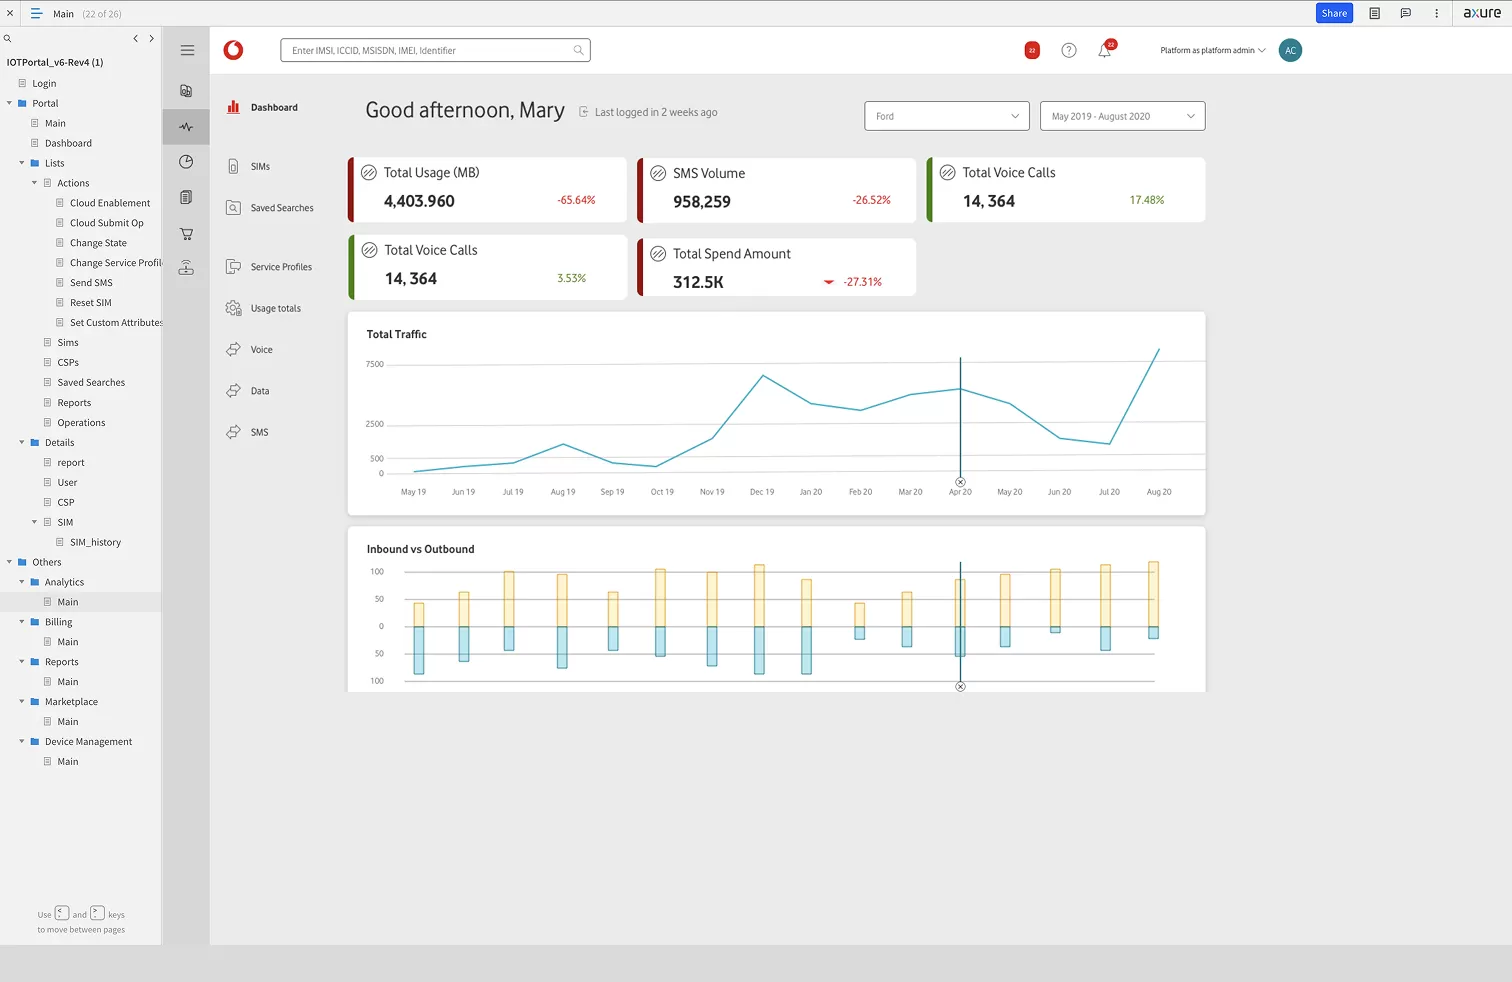This screenshot has width=1512, height=982.
Task: Open Axure more options kebab menu
Action: [1436, 14]
